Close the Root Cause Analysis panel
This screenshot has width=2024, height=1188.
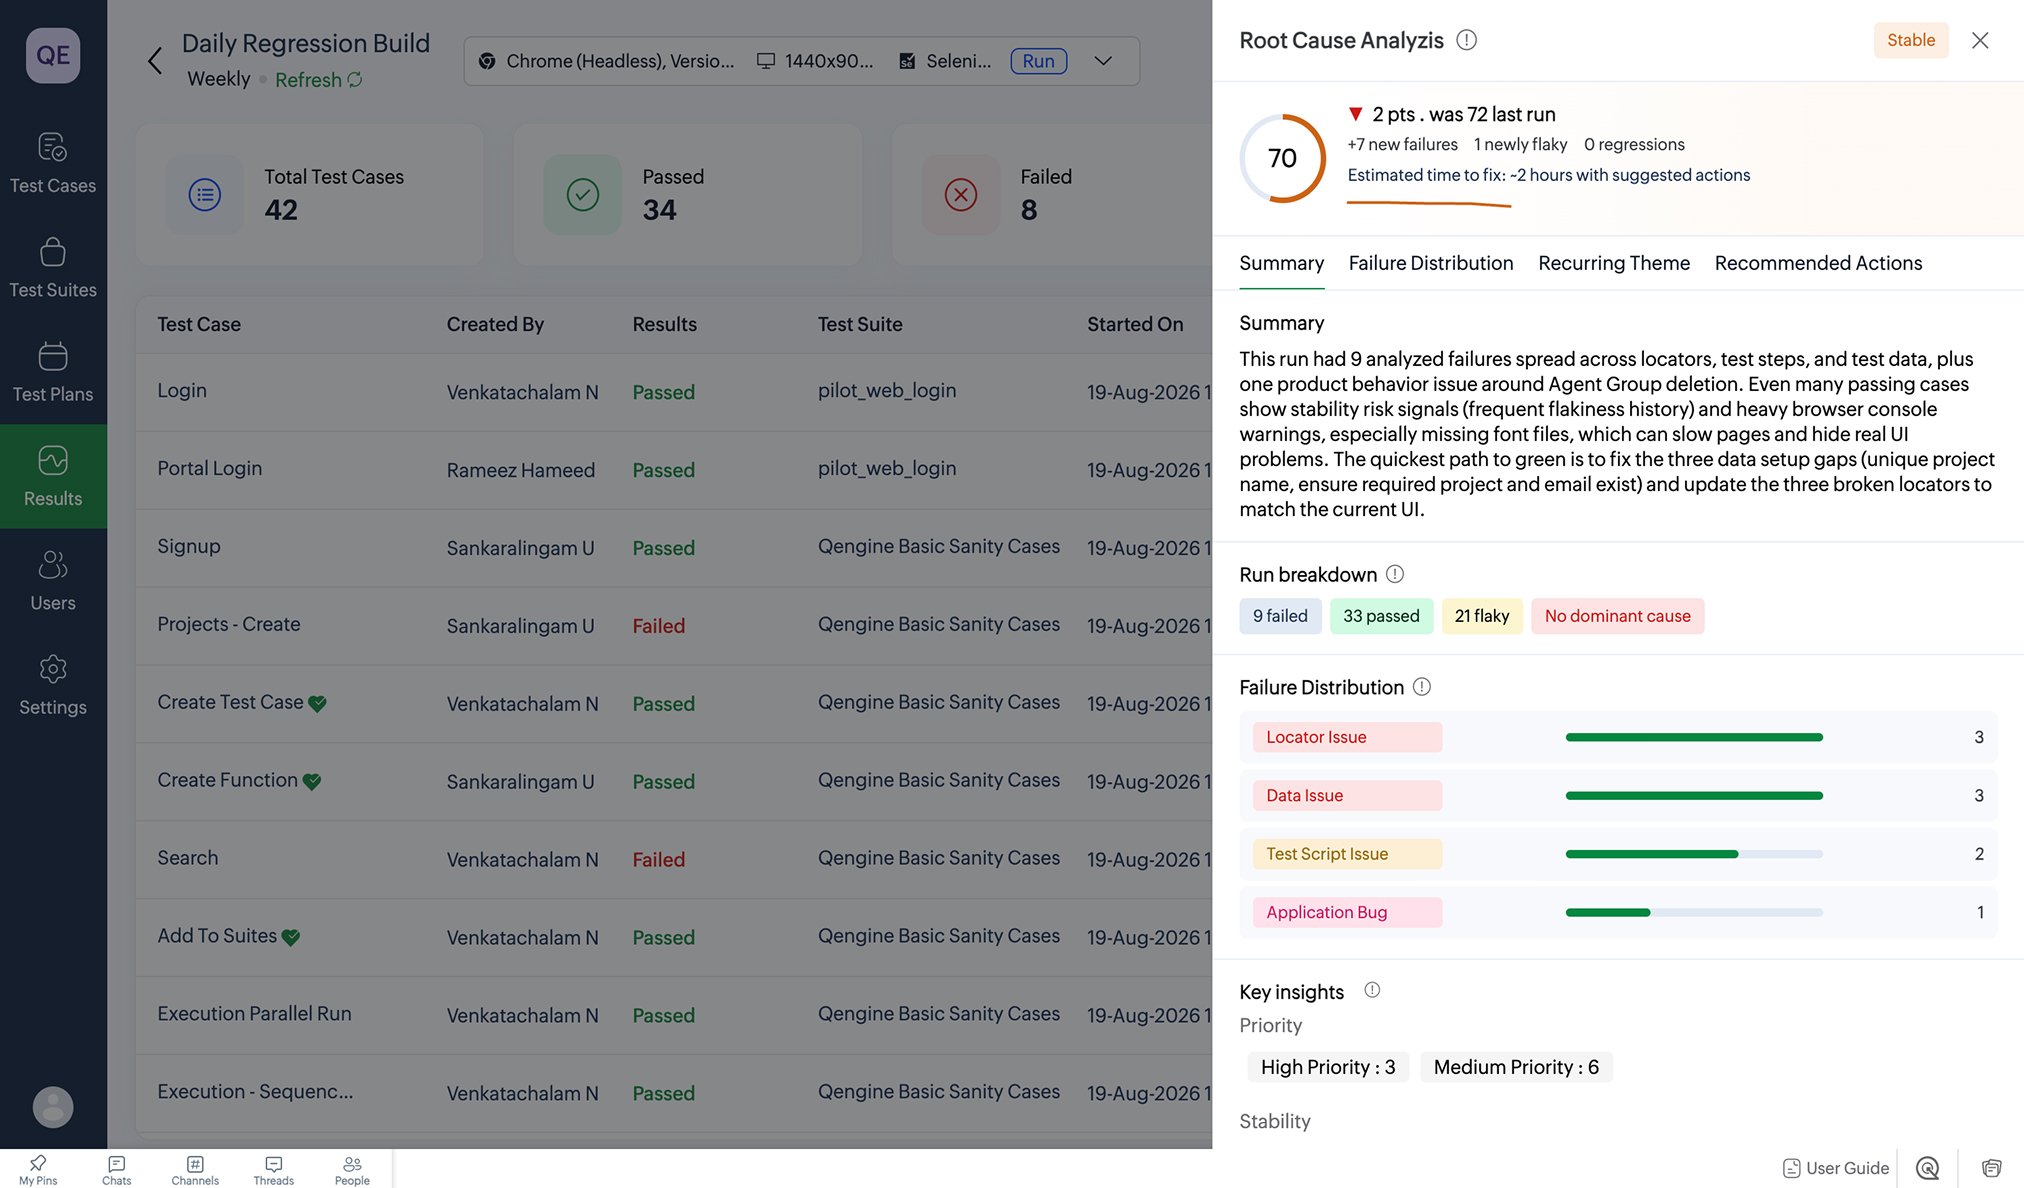pos(1980,40)
